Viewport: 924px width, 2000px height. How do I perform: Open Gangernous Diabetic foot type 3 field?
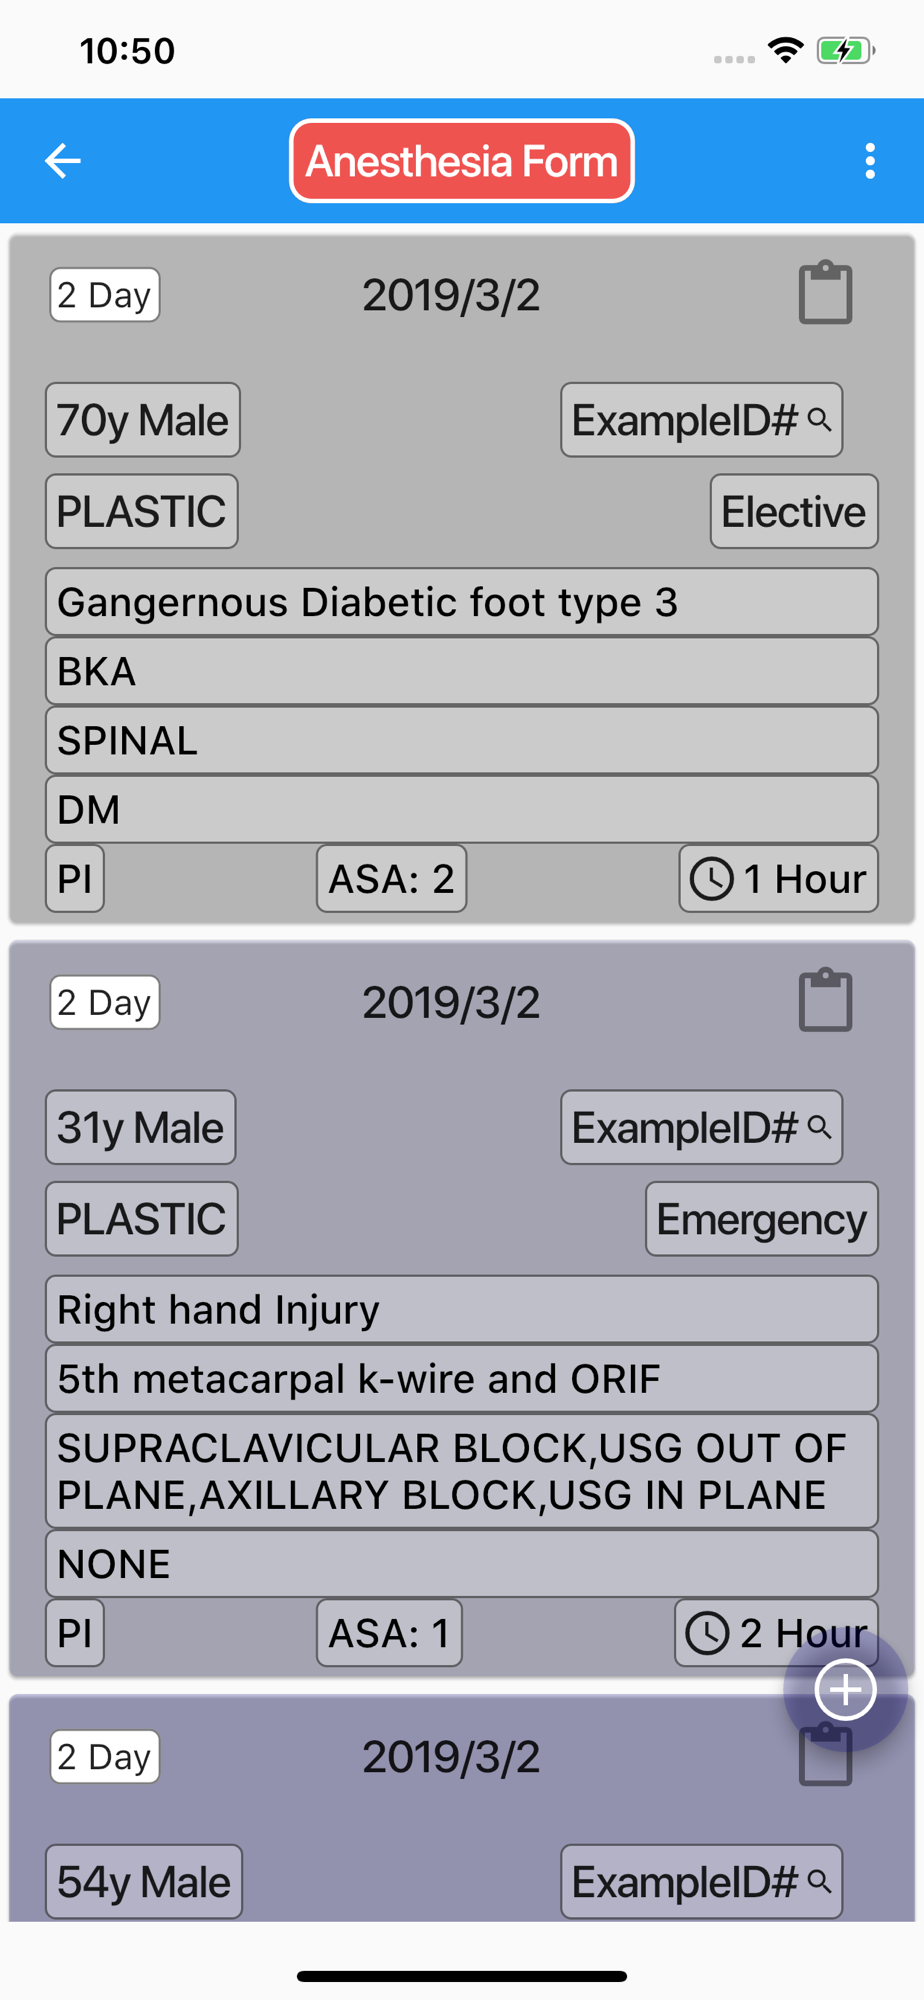point(462,602)
